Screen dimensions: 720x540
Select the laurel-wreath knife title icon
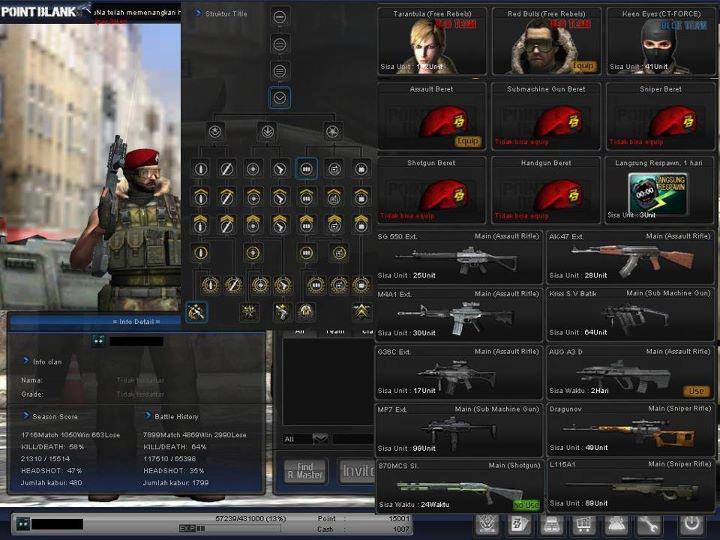(x=233, y=285)
